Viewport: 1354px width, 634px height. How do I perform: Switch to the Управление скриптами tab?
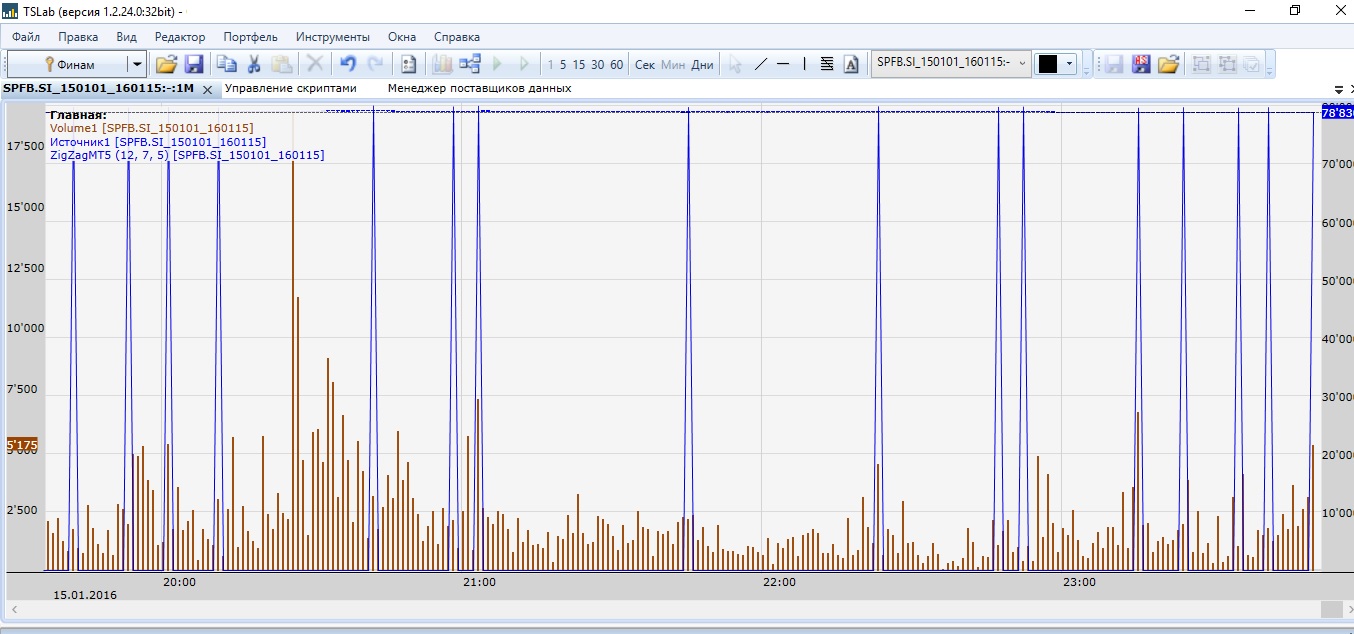pos(290,88)
